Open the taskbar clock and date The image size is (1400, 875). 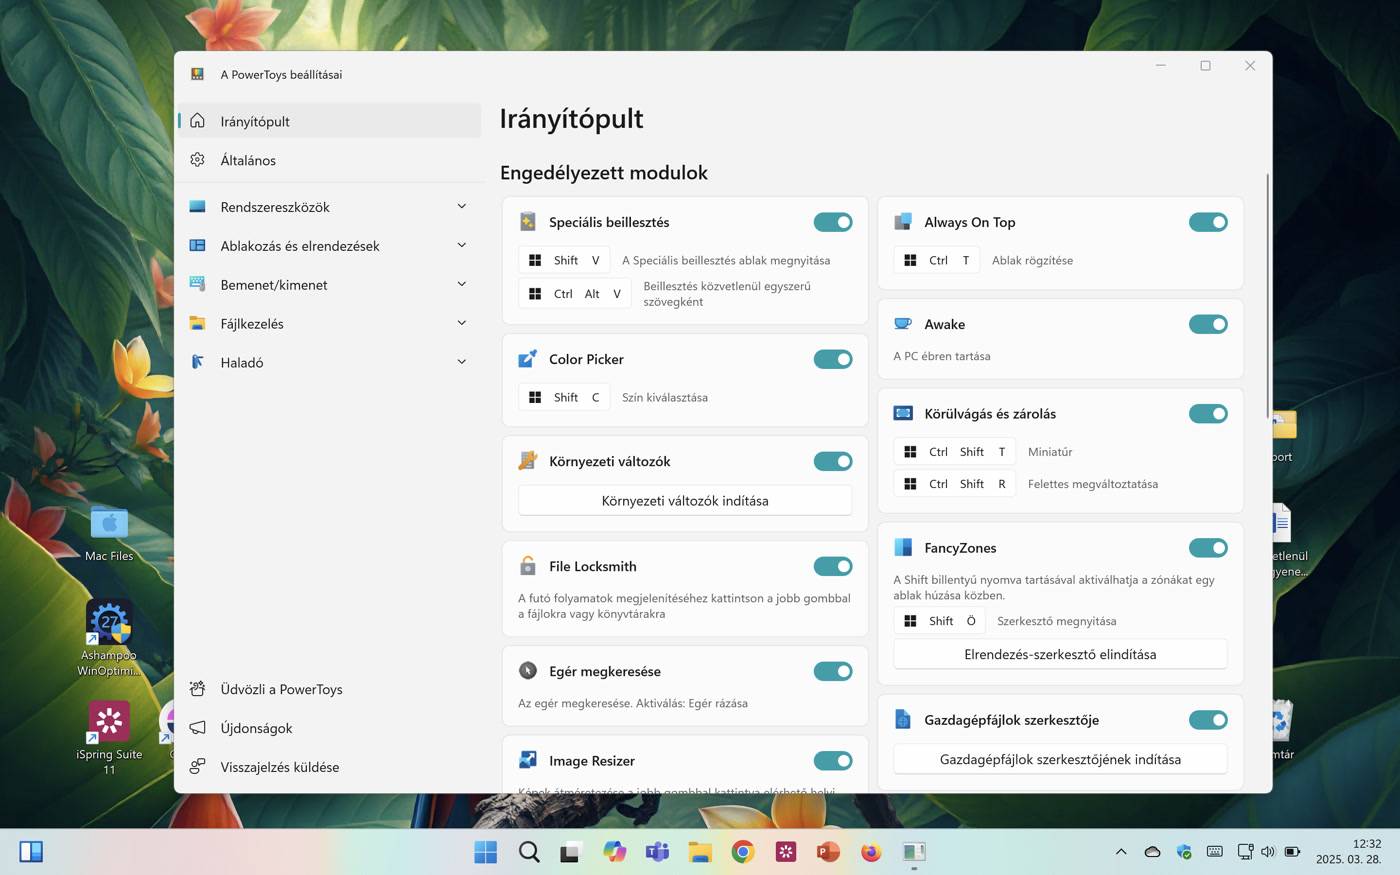point(1348,851)
